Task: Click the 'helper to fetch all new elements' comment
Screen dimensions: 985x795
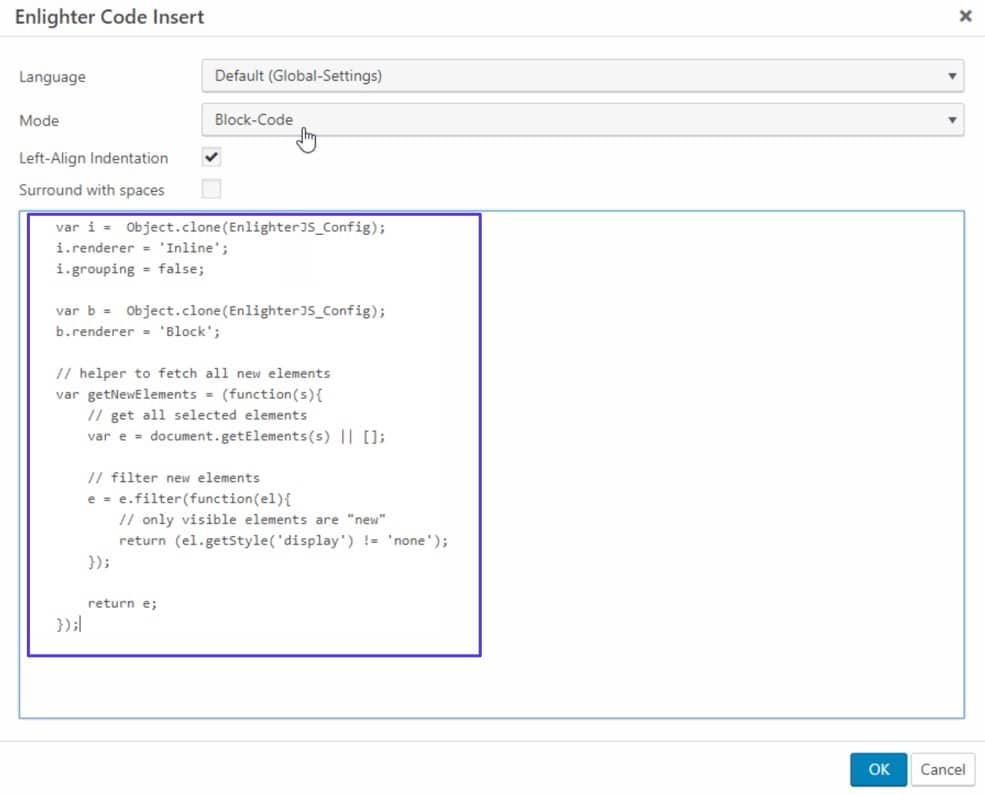Action: coord(192,373)
